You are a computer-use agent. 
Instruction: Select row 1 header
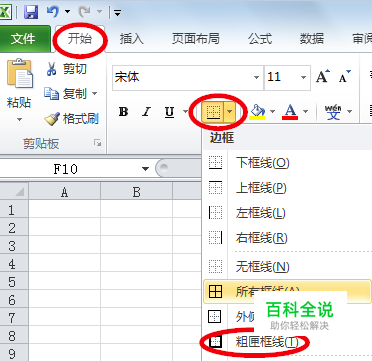pos(14,210)
